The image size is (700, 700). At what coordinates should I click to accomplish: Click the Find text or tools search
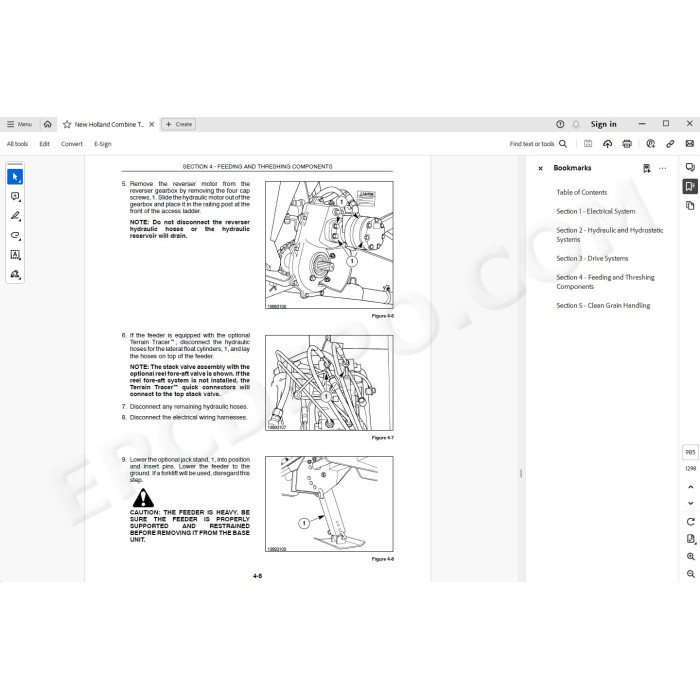coord(538,144)
